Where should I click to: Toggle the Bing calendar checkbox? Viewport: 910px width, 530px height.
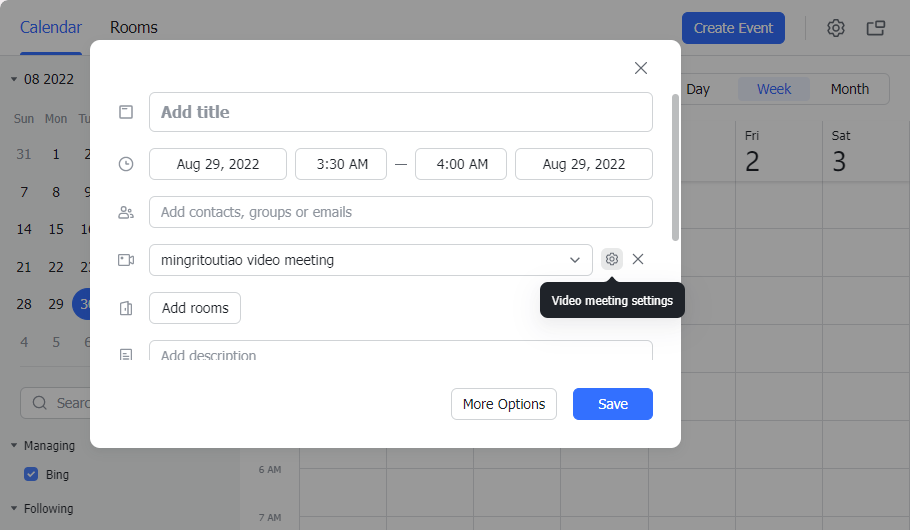tap(31, 474)
